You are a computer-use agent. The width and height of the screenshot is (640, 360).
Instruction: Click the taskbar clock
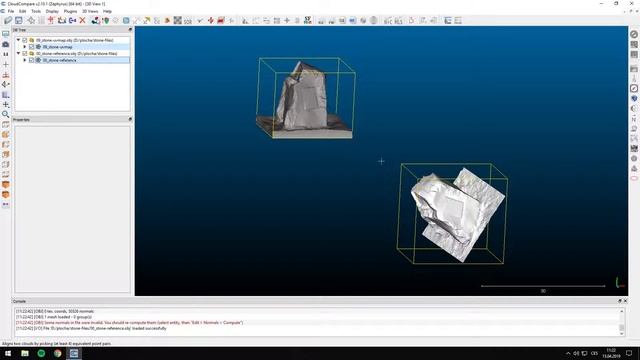pos(611,353)
